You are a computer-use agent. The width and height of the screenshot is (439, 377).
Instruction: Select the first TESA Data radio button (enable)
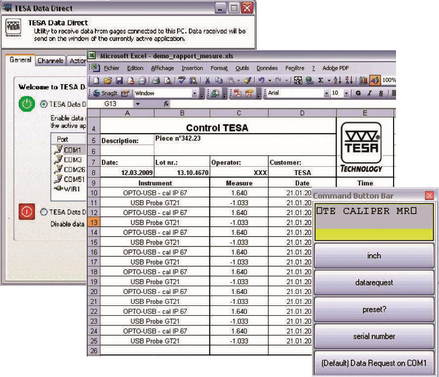click(x=44, y=104)
